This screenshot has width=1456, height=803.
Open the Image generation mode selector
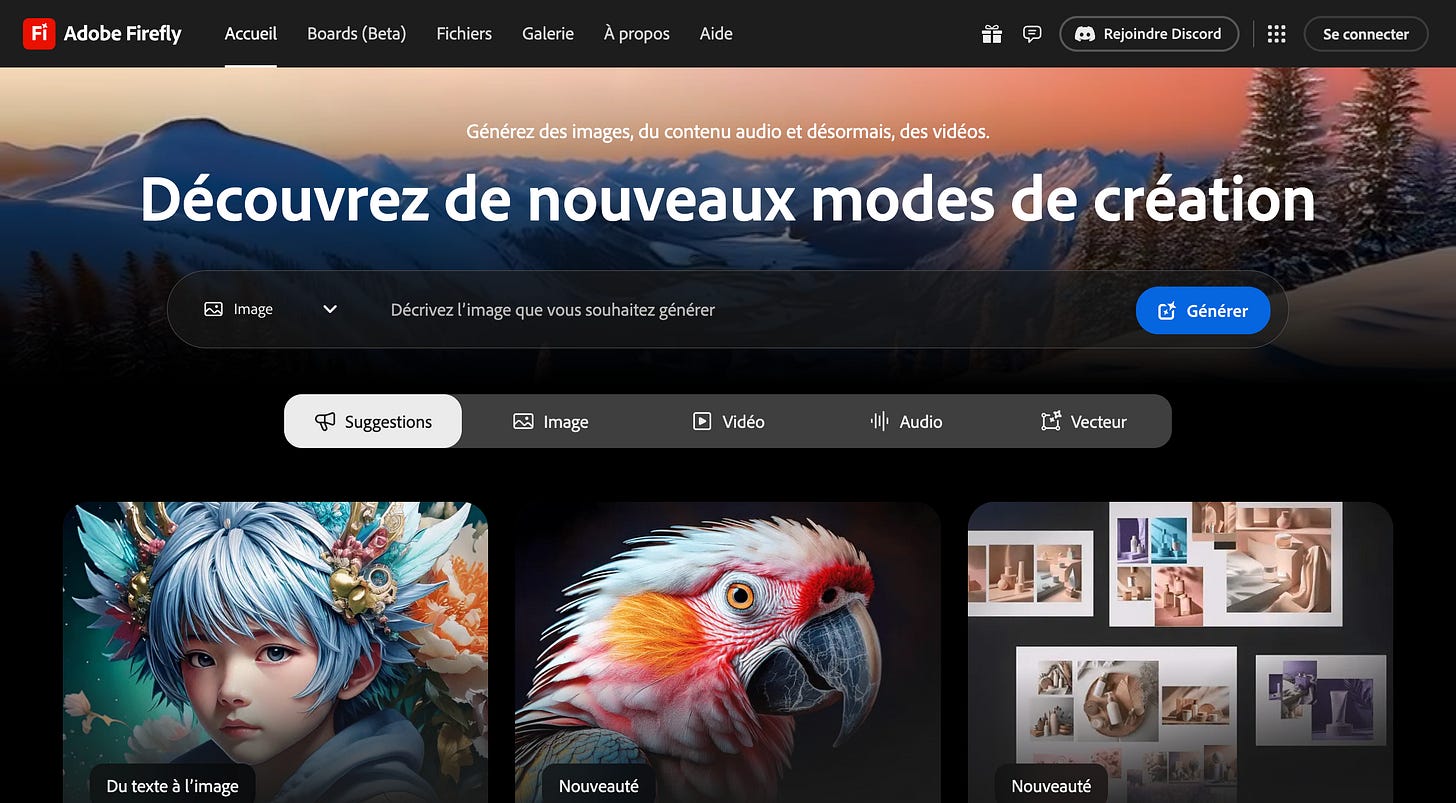[x=270, y=309]
